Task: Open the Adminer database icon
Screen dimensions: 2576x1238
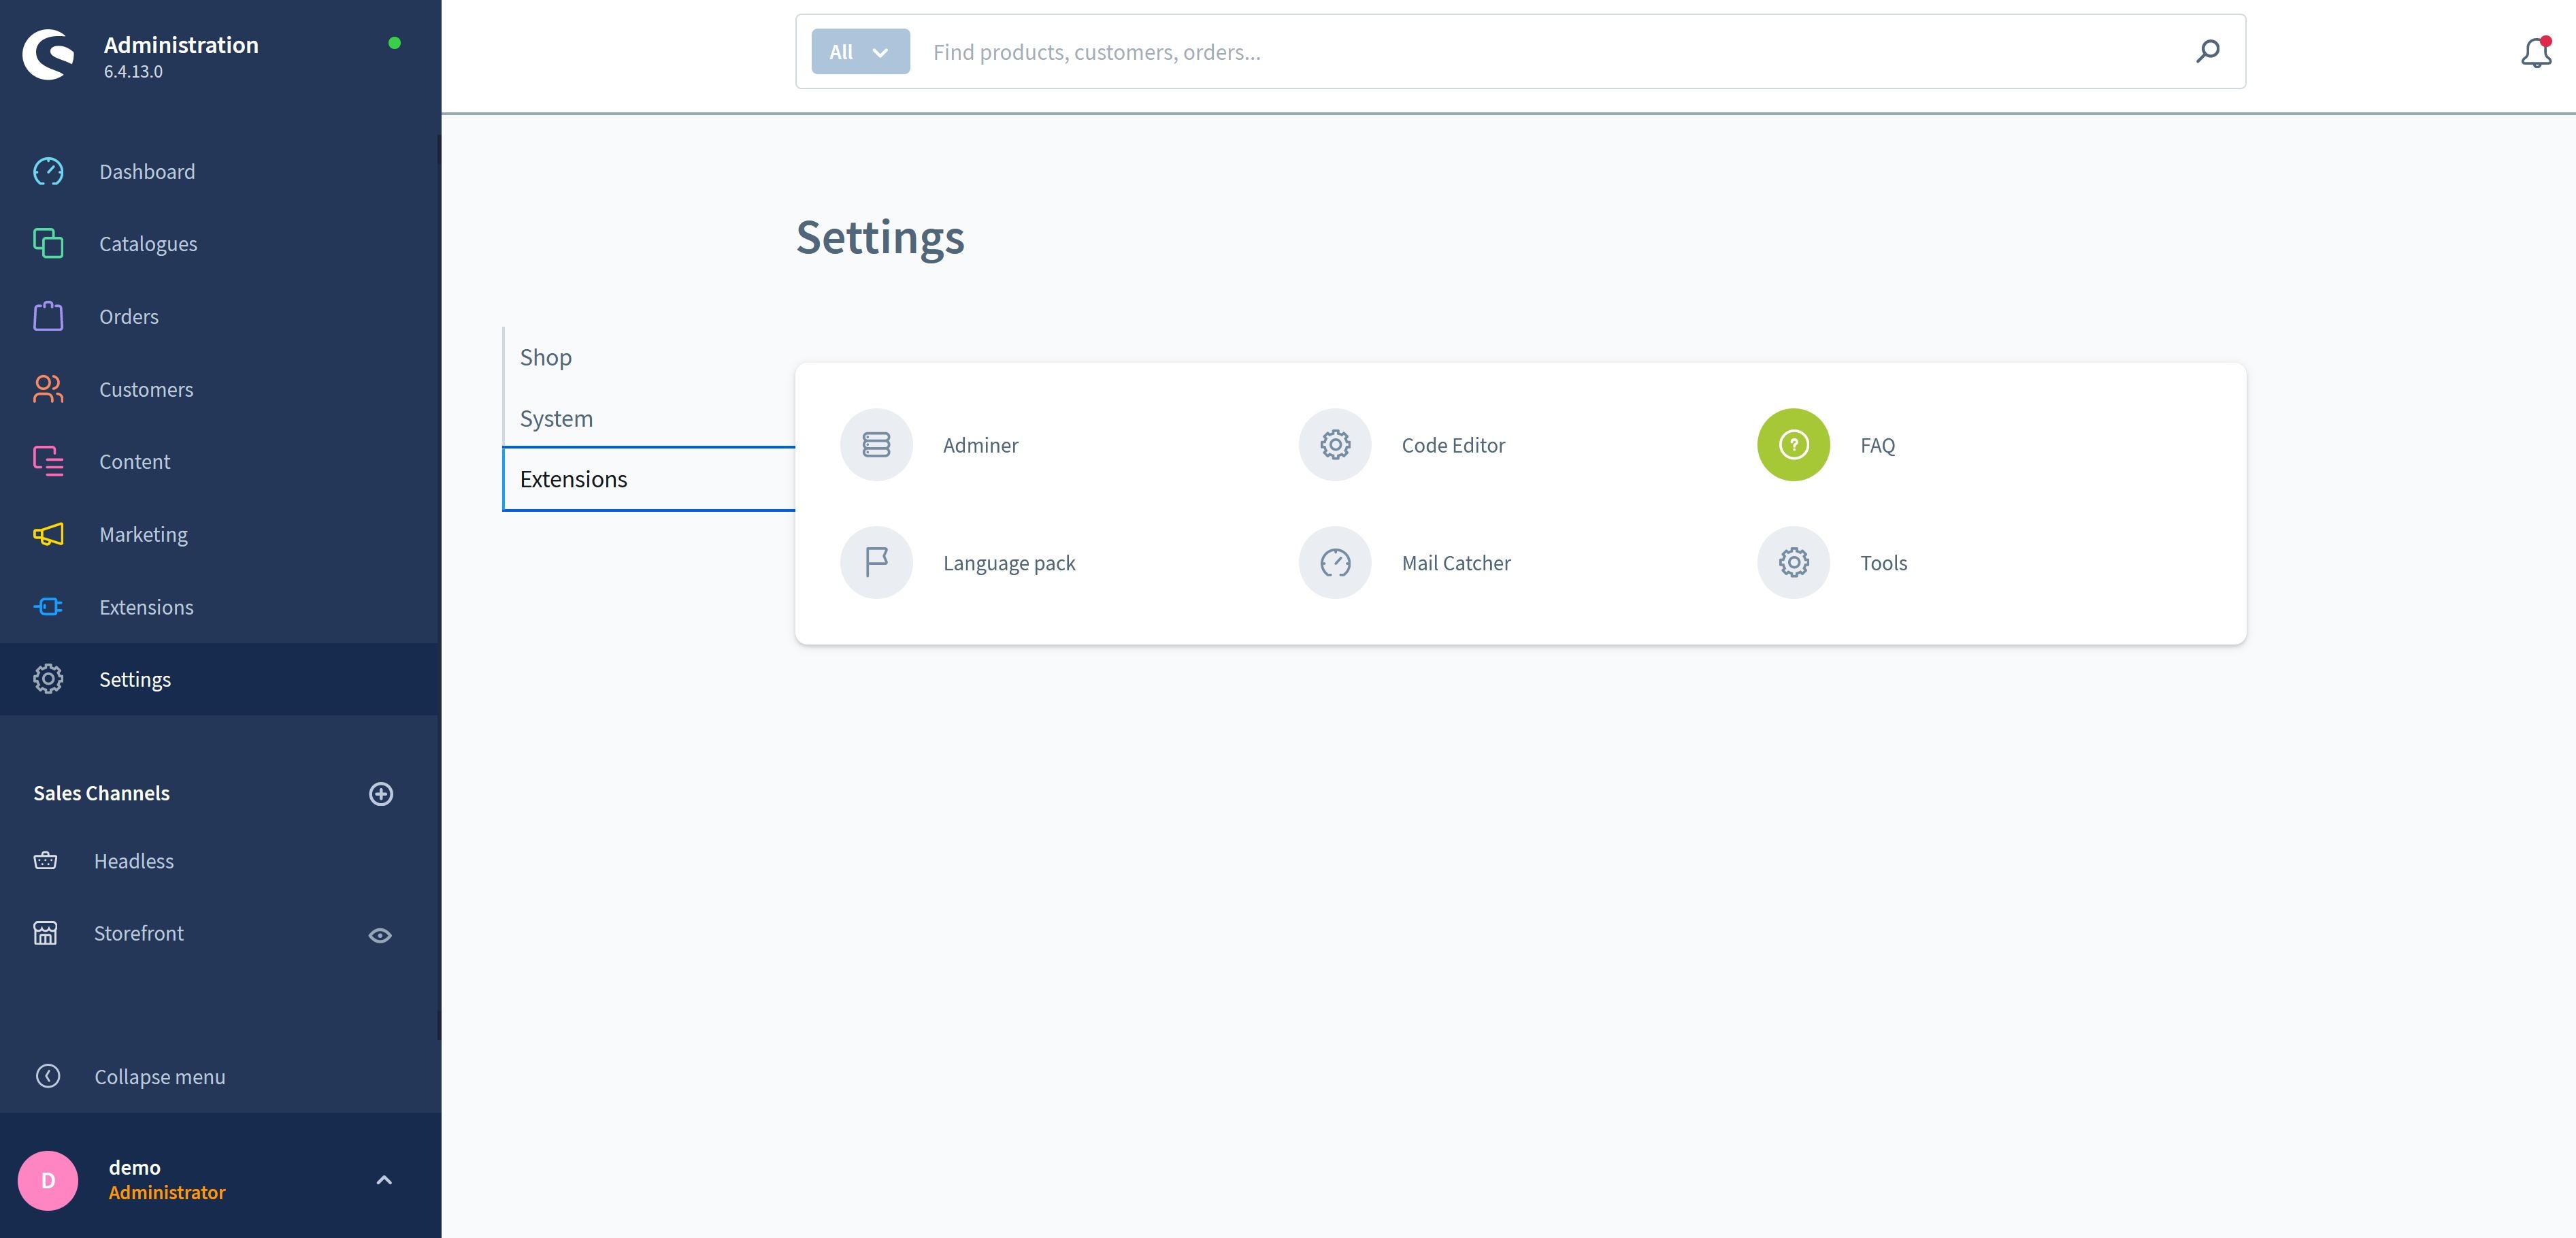Action: [x=876, y=445]
